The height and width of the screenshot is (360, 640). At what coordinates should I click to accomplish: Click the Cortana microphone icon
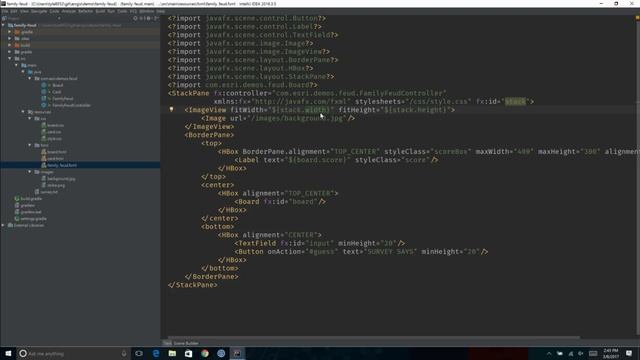(x=124, y=353)
